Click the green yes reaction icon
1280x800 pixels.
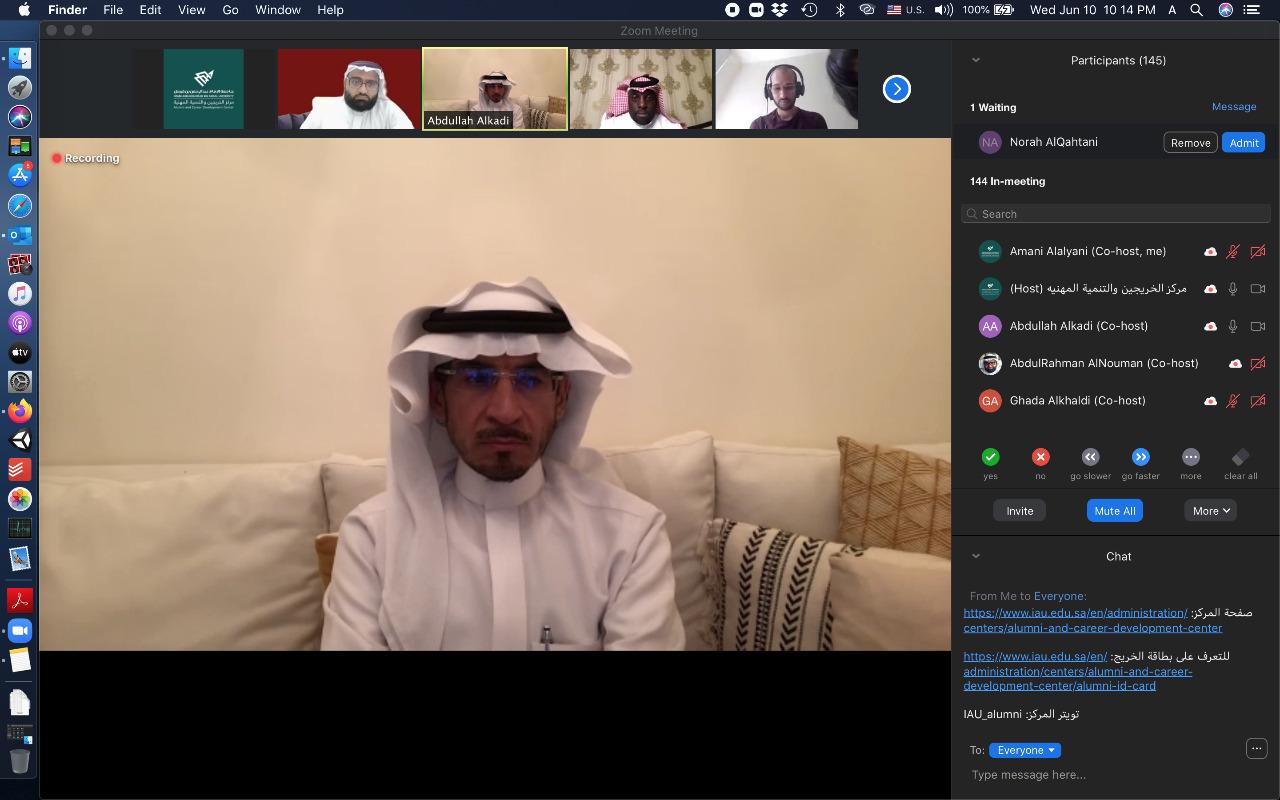tap(990, 457)
